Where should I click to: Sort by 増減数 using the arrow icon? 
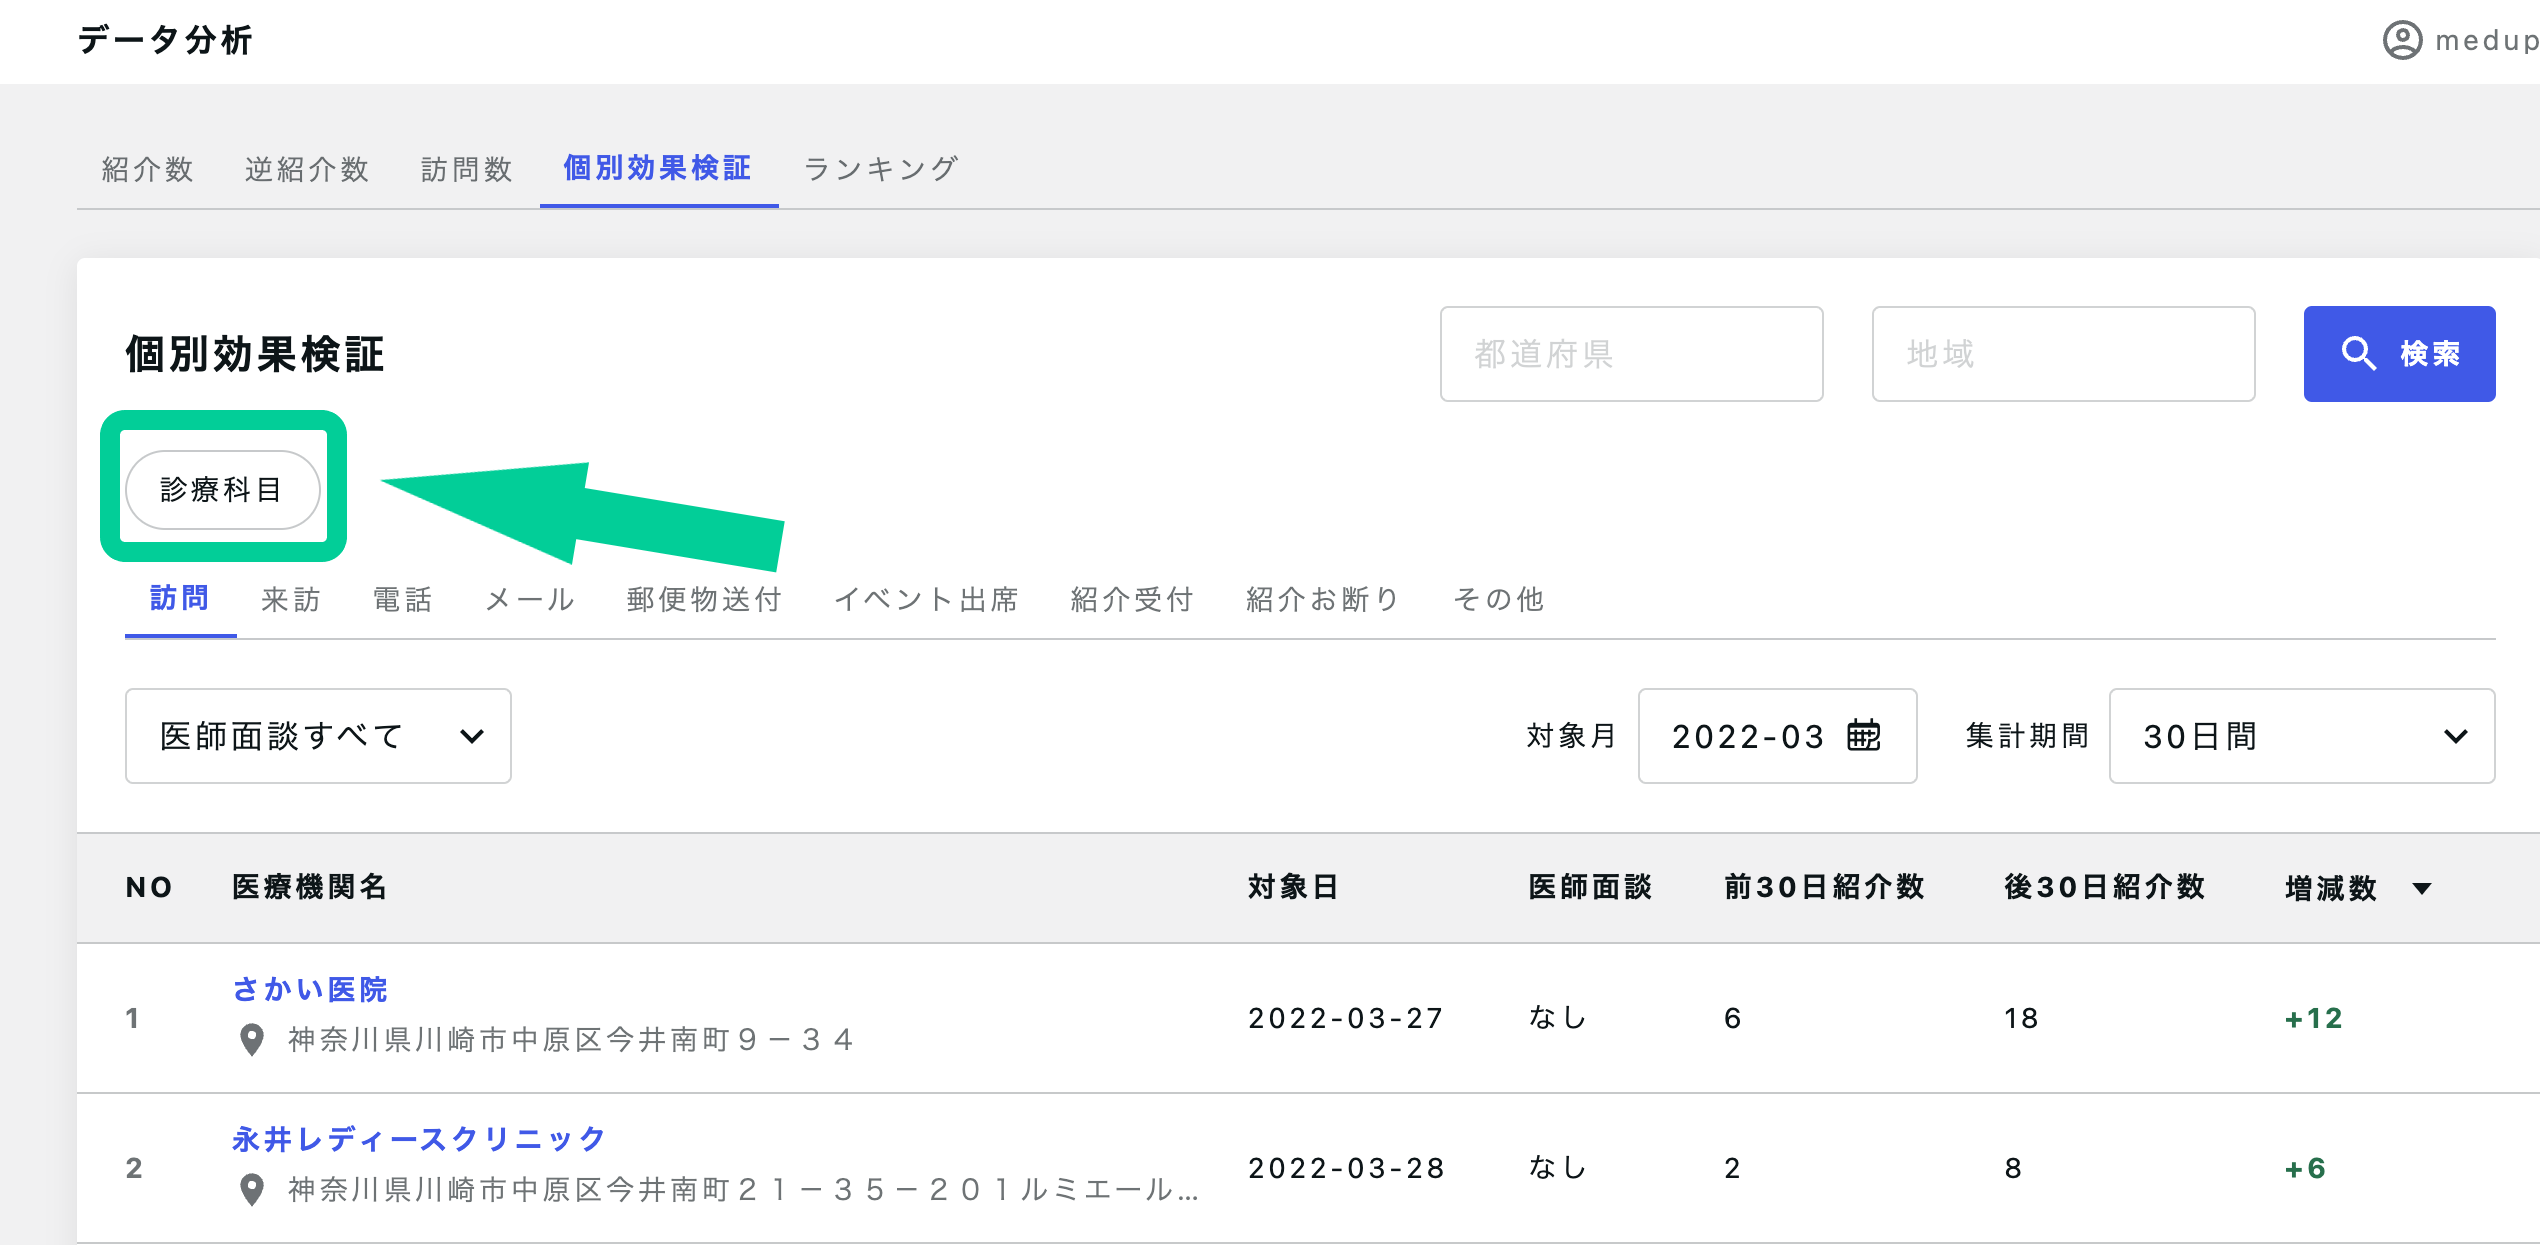point(2422,888)
